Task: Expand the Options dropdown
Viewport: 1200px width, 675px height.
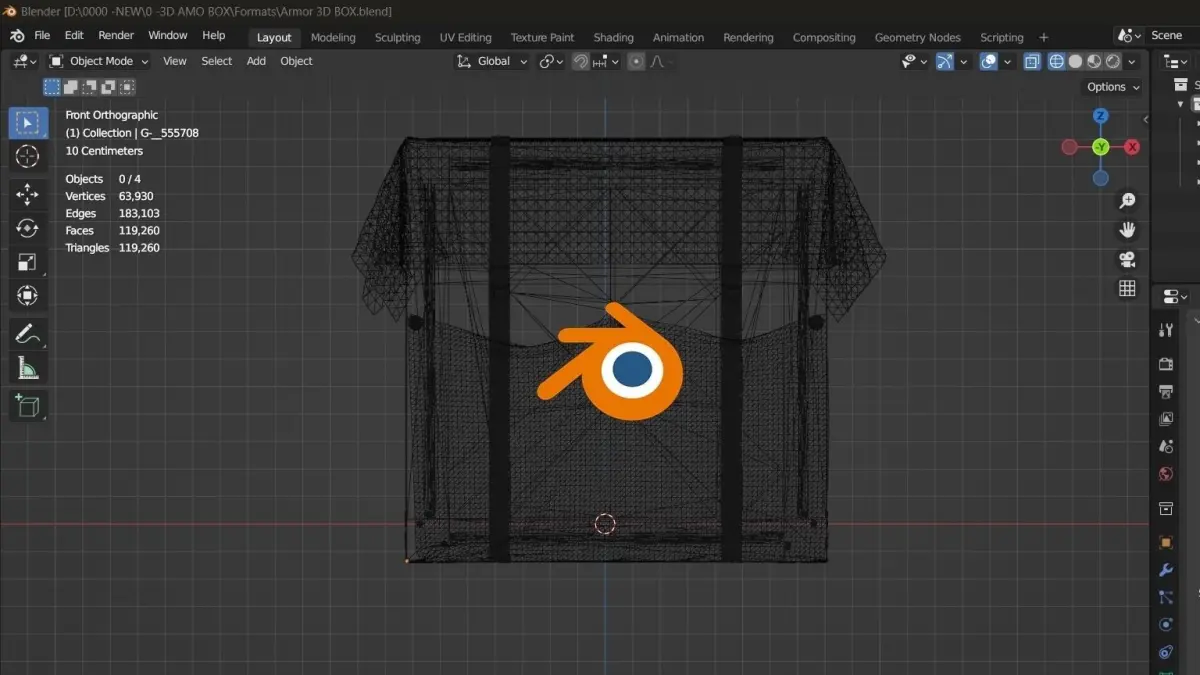Action: pos(1114,87)
